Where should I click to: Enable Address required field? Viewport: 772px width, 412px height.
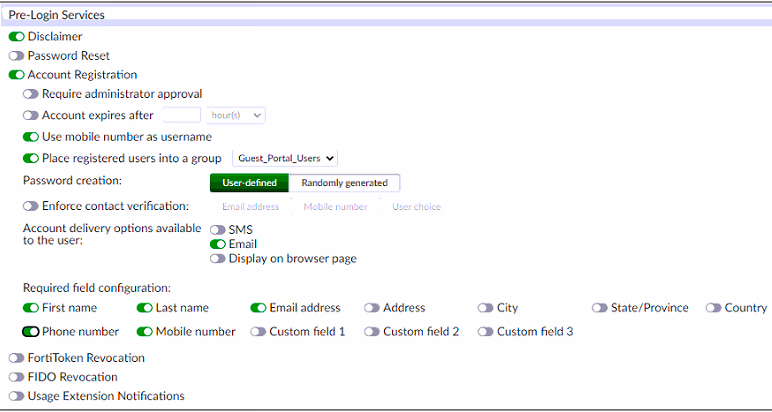coord(372,308)
